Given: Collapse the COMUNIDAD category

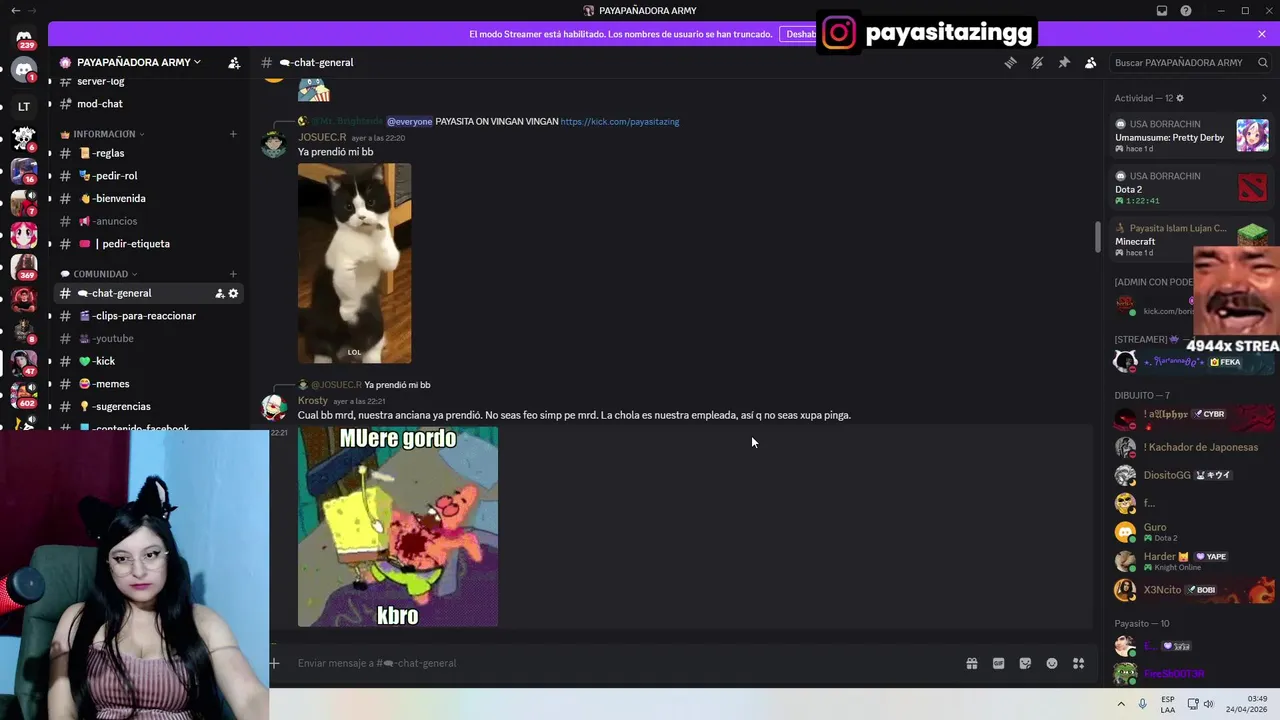Looking at the screenshot, I should [x=99, y=274].
